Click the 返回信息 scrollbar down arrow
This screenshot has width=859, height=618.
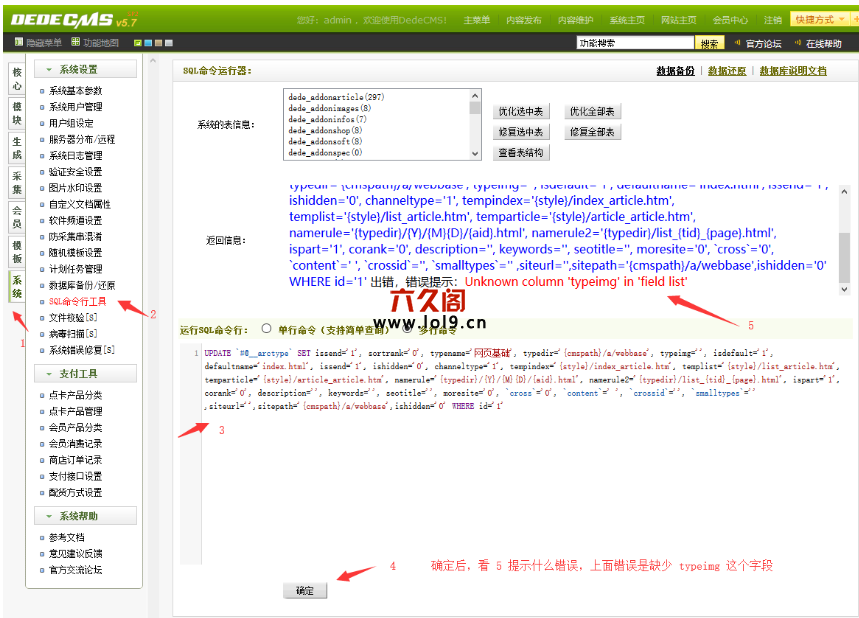pos(844,289)
